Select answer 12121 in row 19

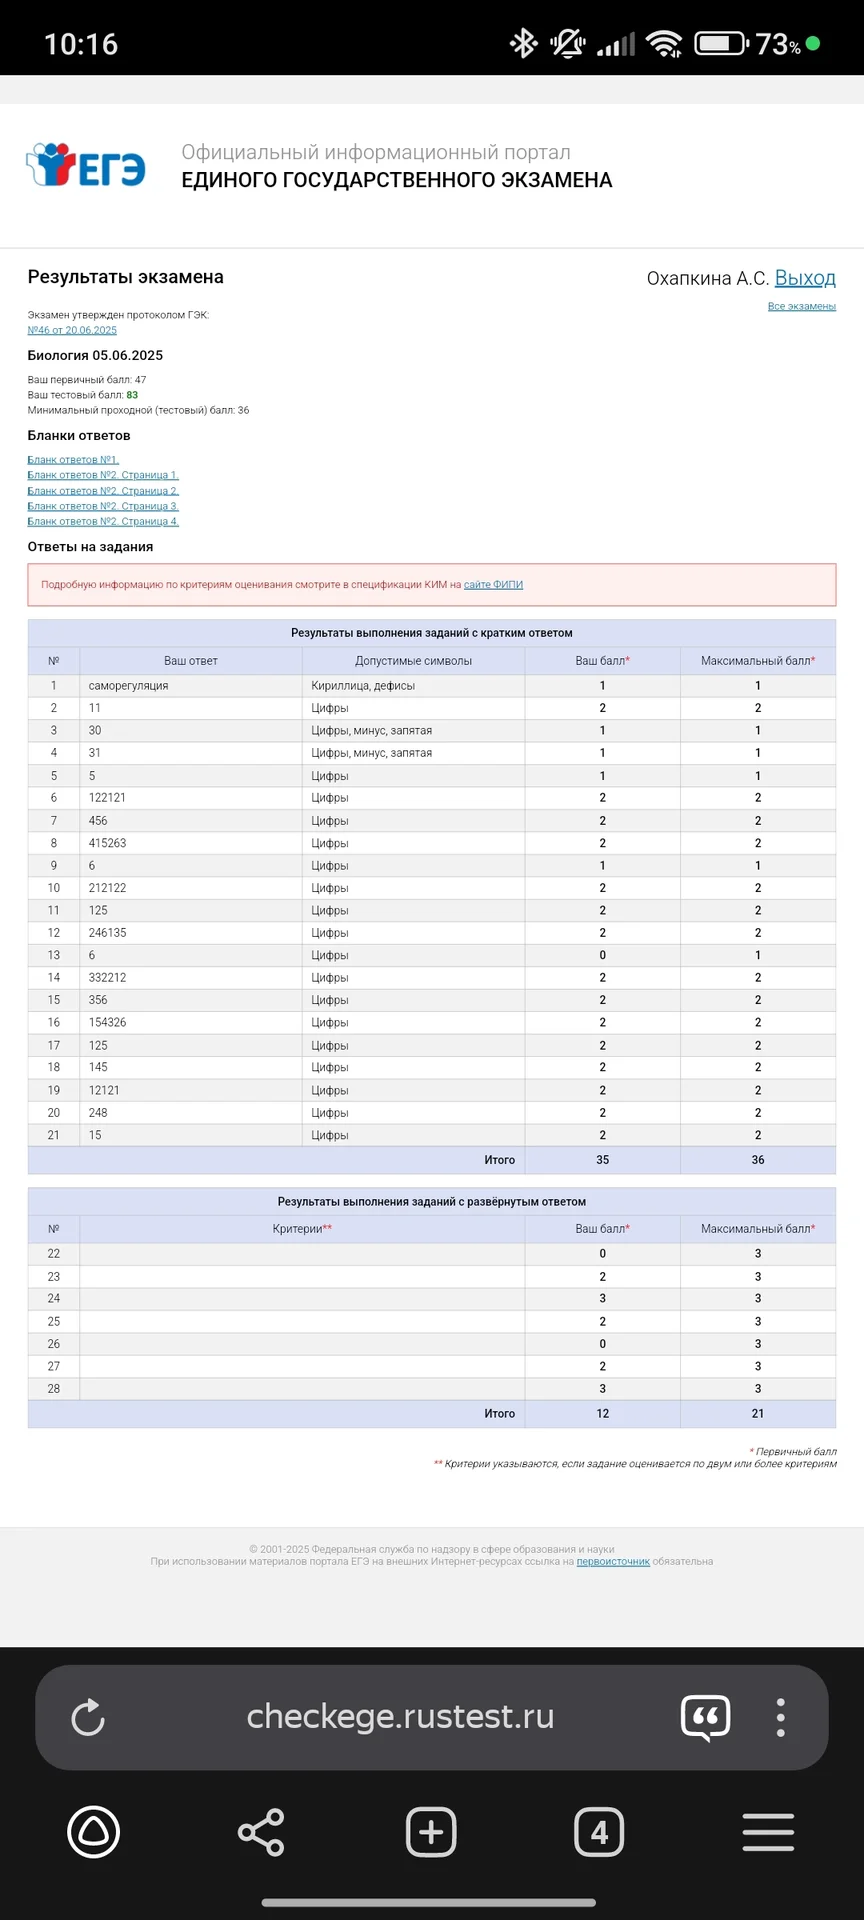(104, 1090)
